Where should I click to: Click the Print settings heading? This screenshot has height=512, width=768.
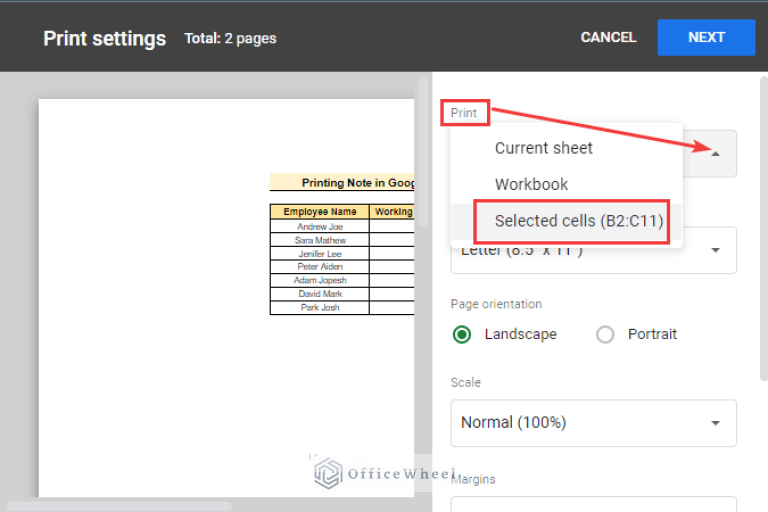tap(104, 39)
